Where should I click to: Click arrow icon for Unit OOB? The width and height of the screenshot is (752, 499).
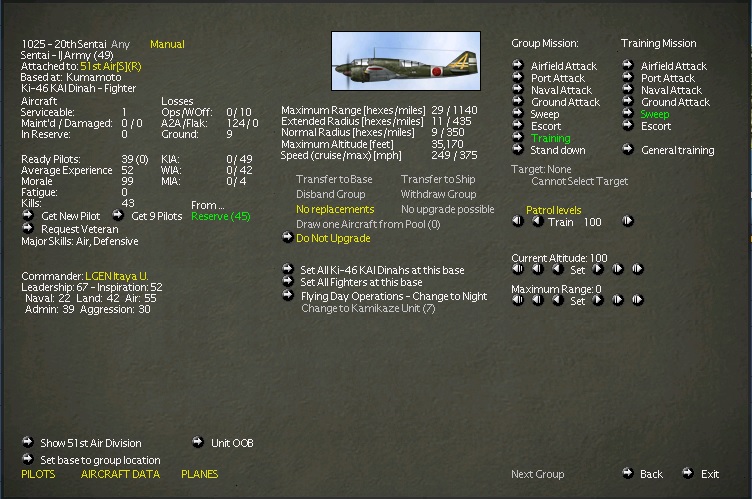click(x=198, y=441)
